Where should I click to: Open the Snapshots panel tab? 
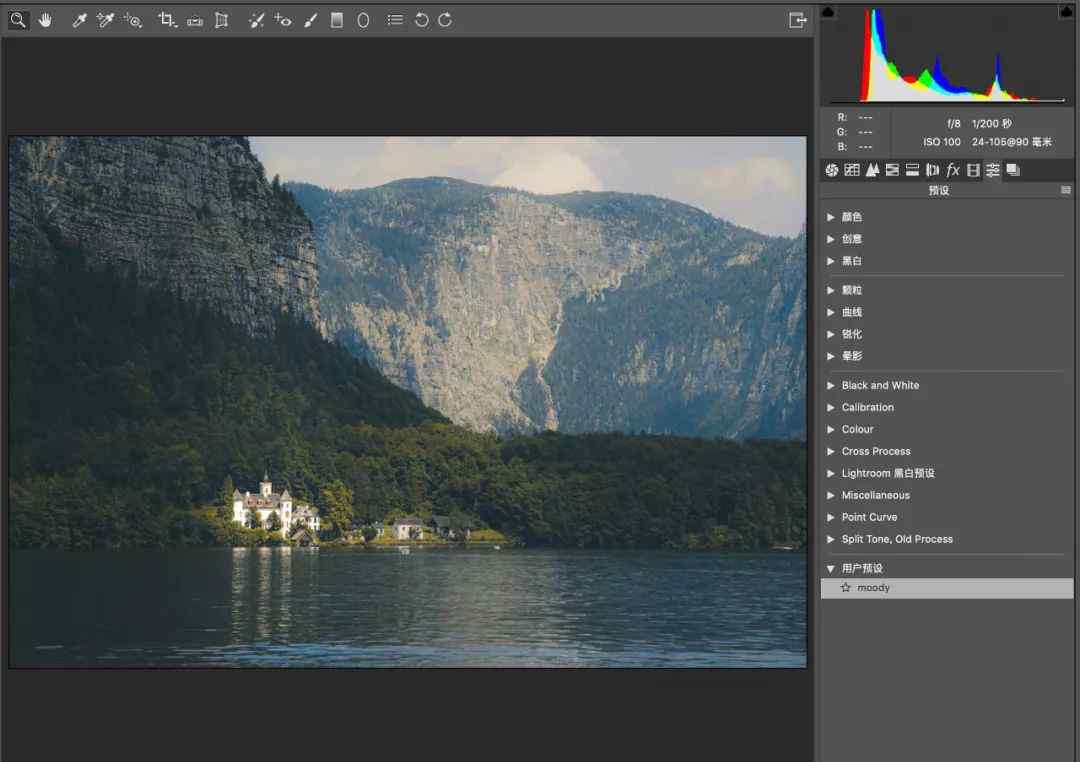pos(1013,170)
